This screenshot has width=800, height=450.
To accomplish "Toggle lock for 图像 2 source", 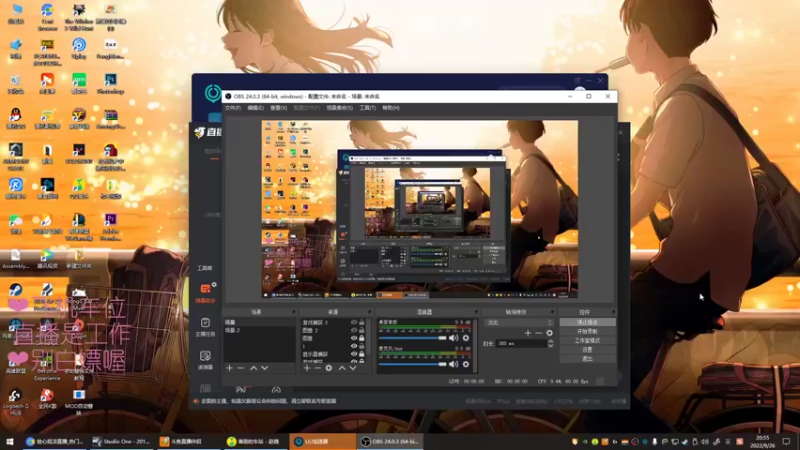I will [x=362, y=330].
